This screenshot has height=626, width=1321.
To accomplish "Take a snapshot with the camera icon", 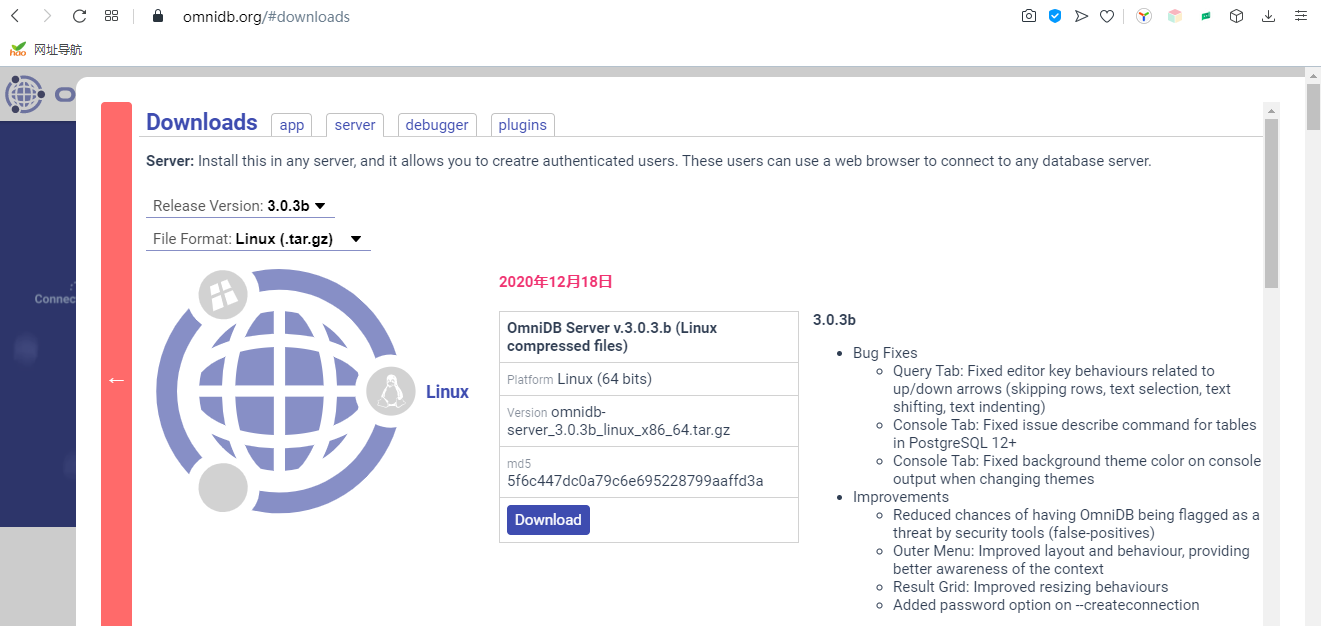I will pos(1028,16).
